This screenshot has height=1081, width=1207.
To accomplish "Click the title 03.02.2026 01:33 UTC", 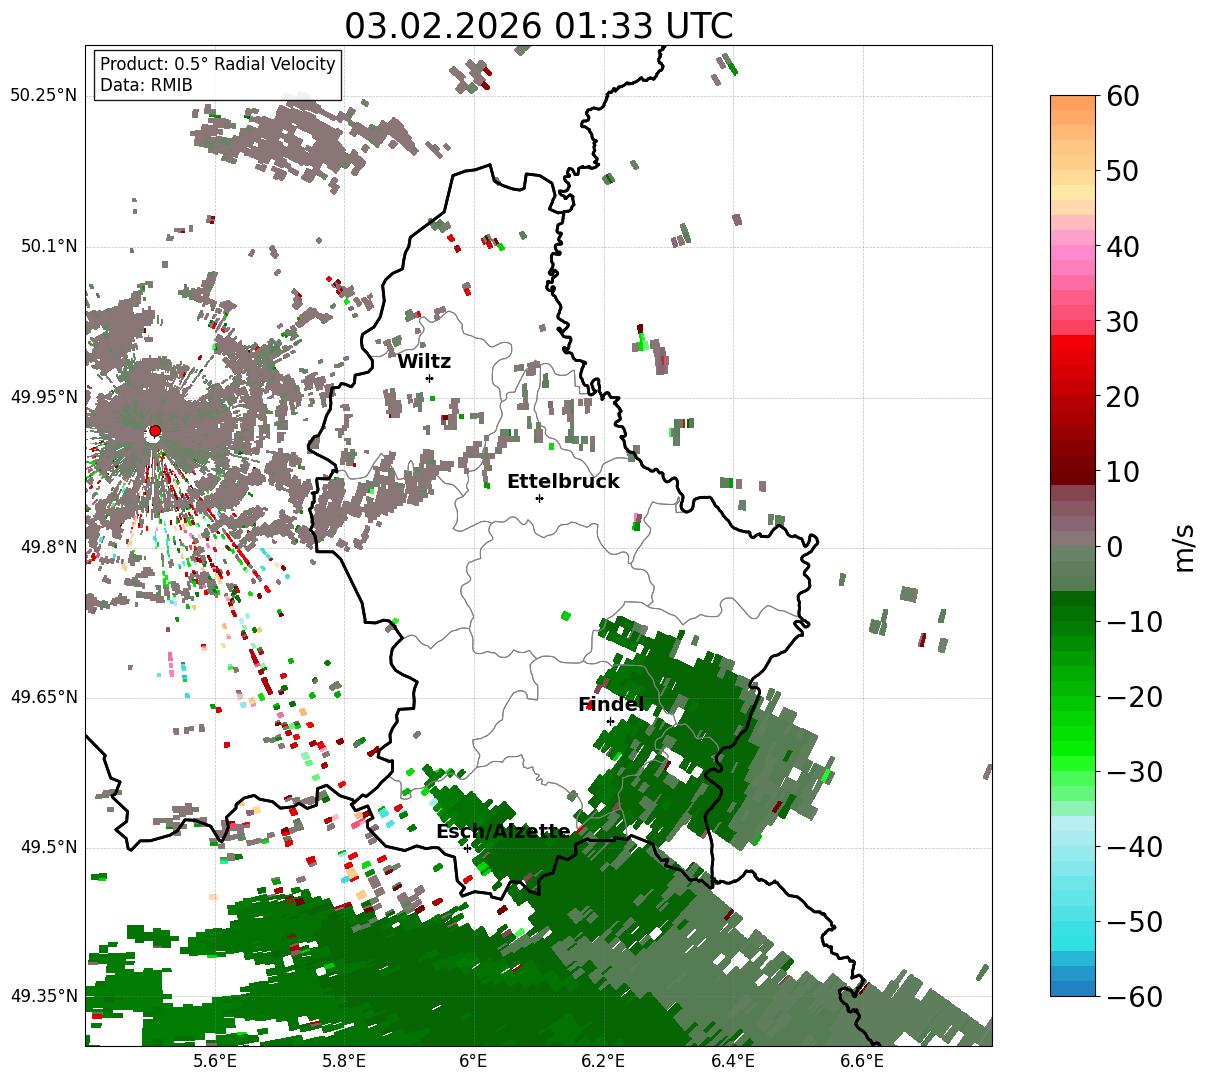I will (538, 26).
